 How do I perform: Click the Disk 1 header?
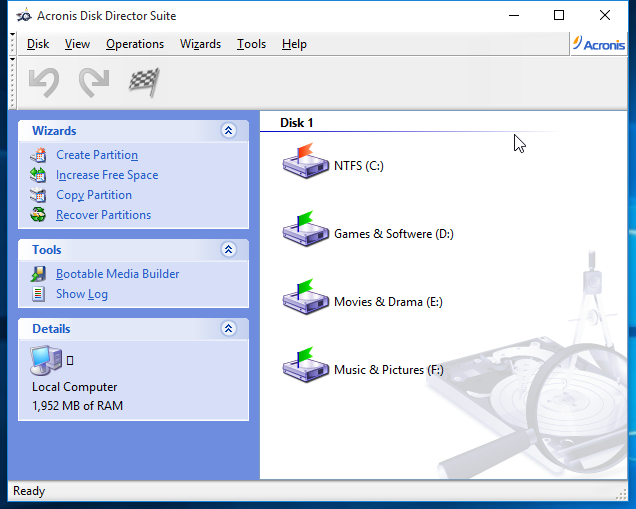297,122
